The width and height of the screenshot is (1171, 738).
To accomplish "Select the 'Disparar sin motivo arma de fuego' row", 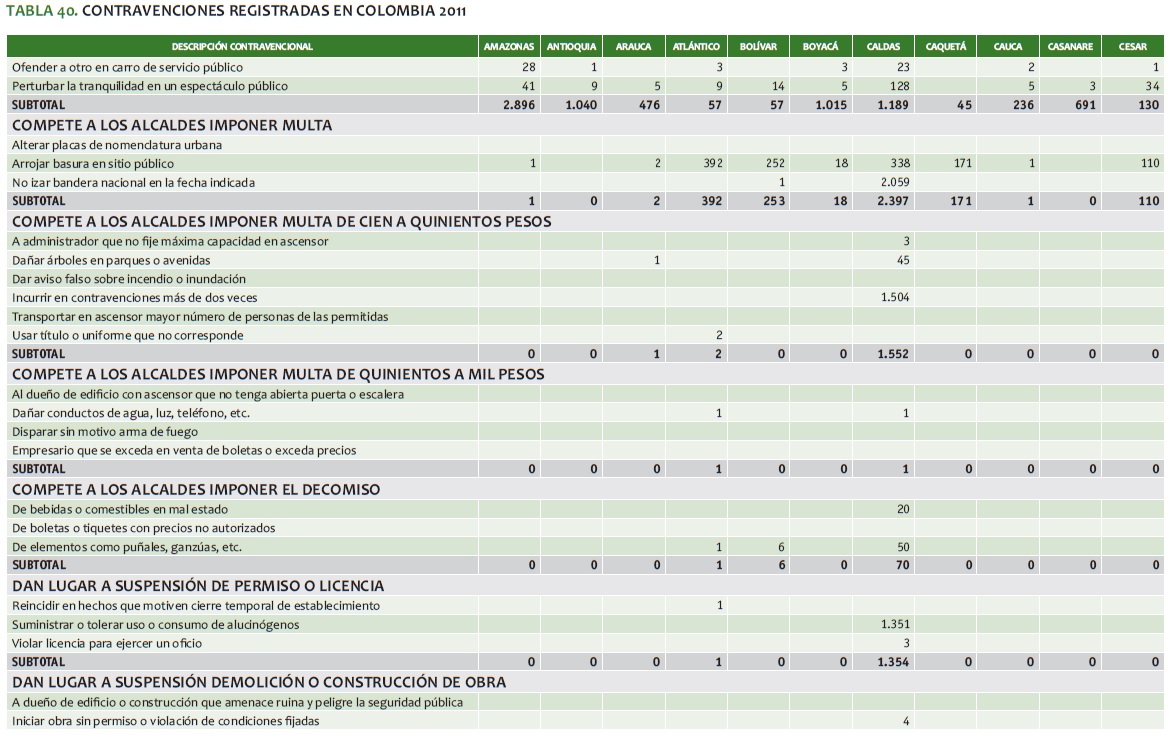I will (x=104, y=432).
